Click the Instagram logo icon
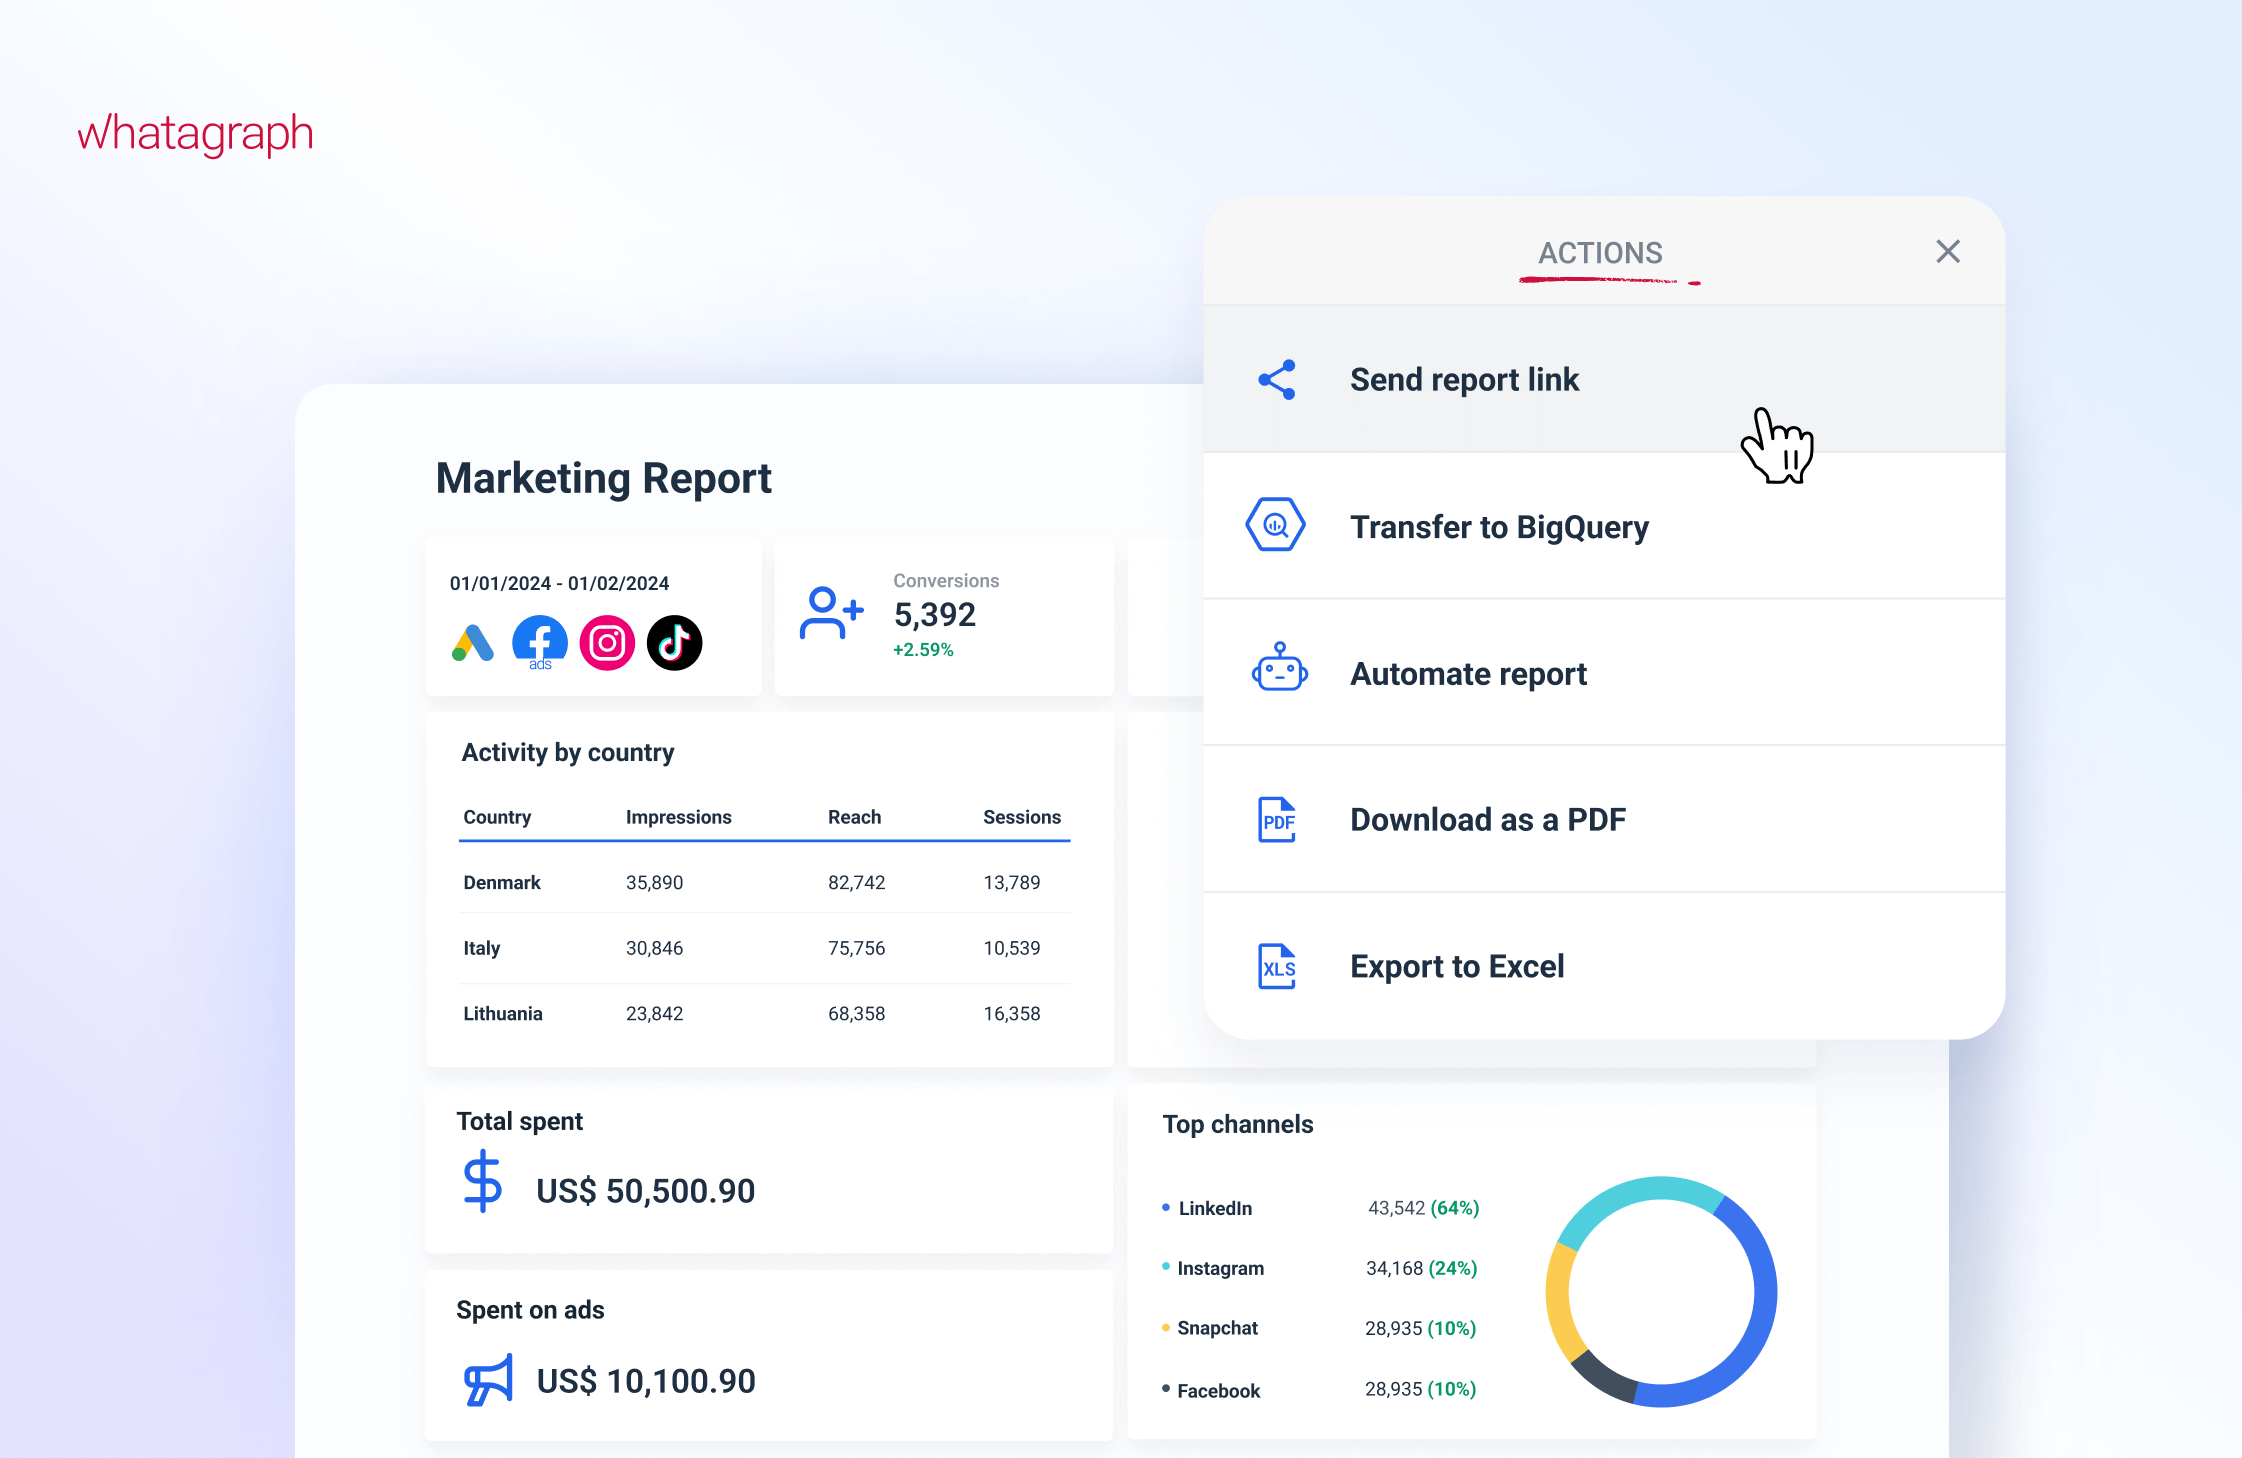This screenshot has width=2242, height=1458. click(607, 643)
